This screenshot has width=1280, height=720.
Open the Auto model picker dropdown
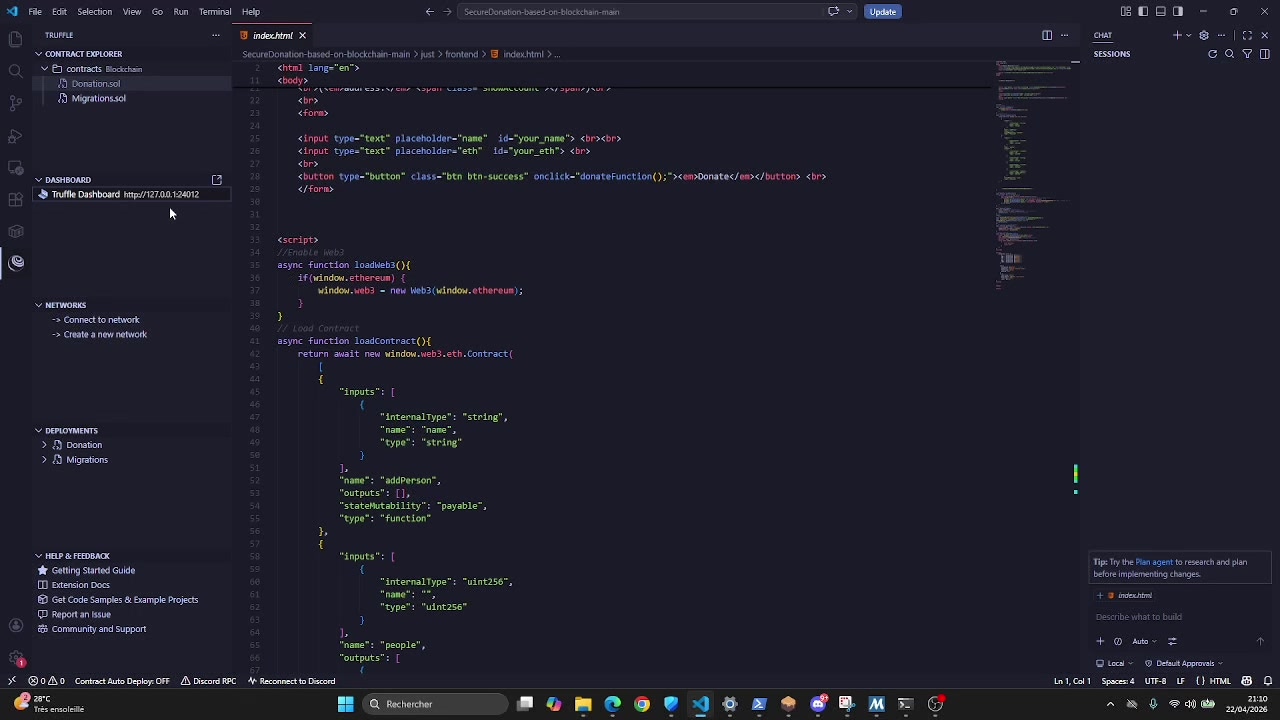[1144, 641]
